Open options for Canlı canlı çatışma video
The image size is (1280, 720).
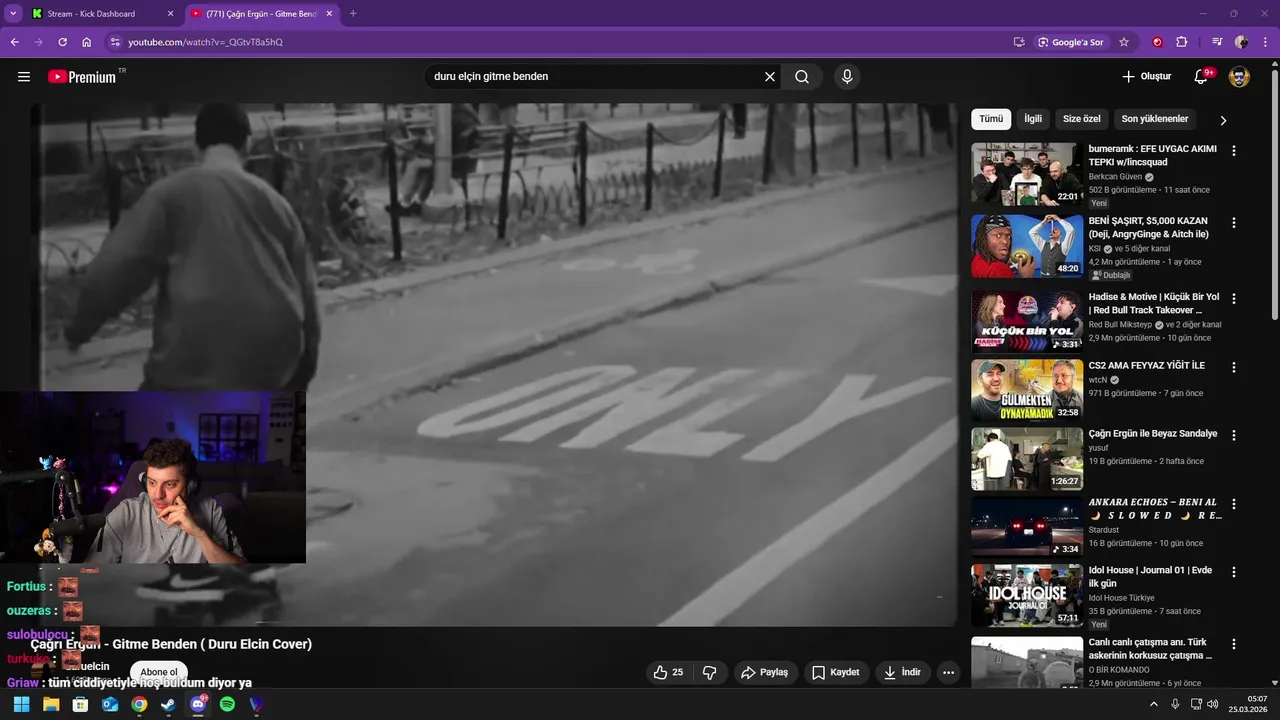pyautogui.click(x=1234, y=644)
